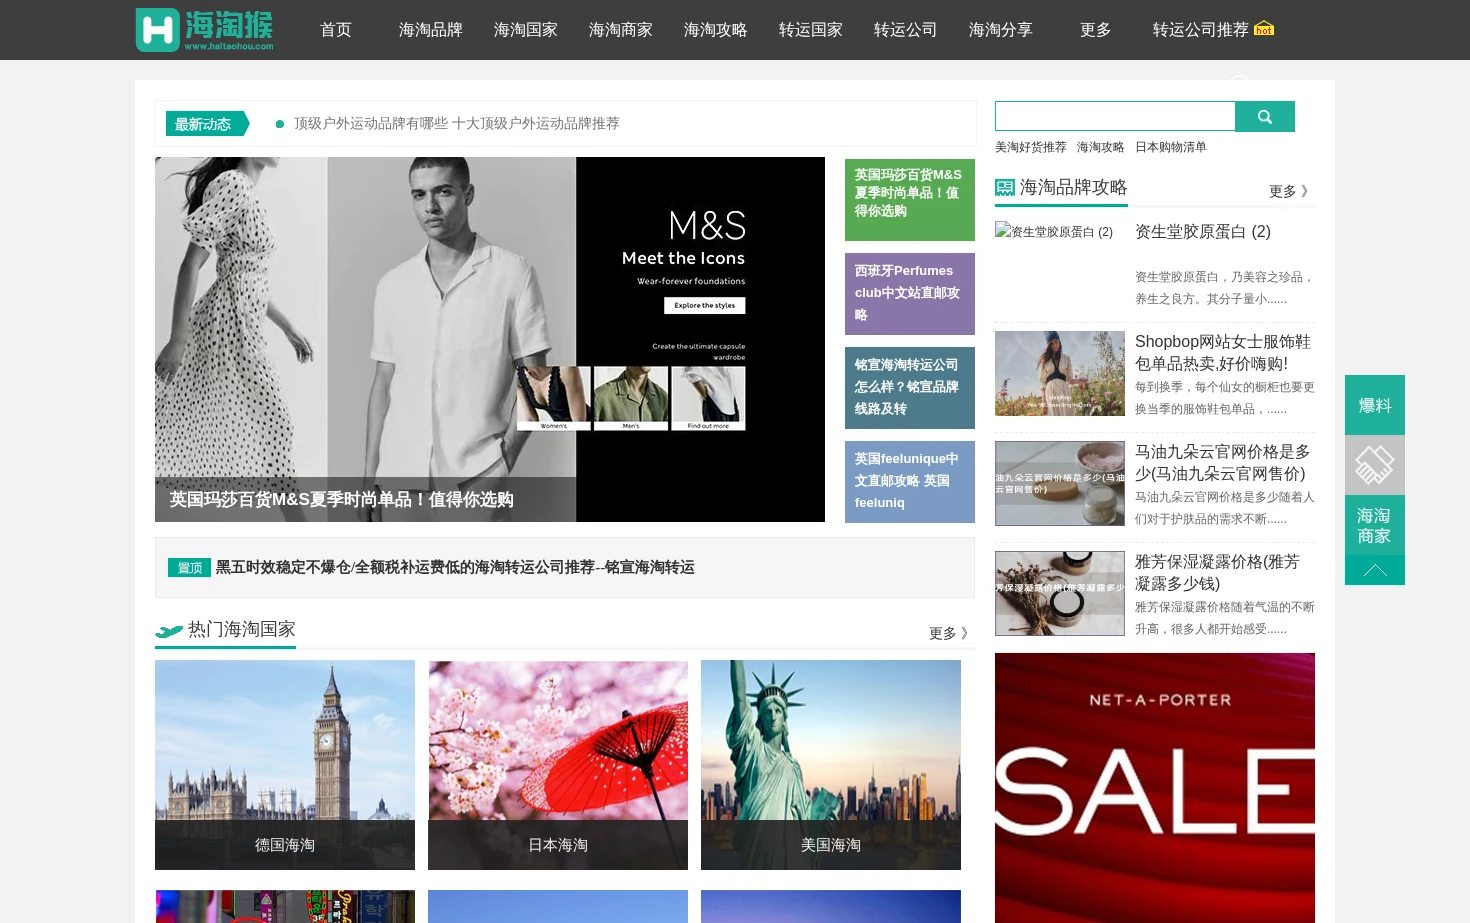Open the 马油九朵云官网价格是多少 article title
1470x923 pixels.
click(x=1223, y=463)
